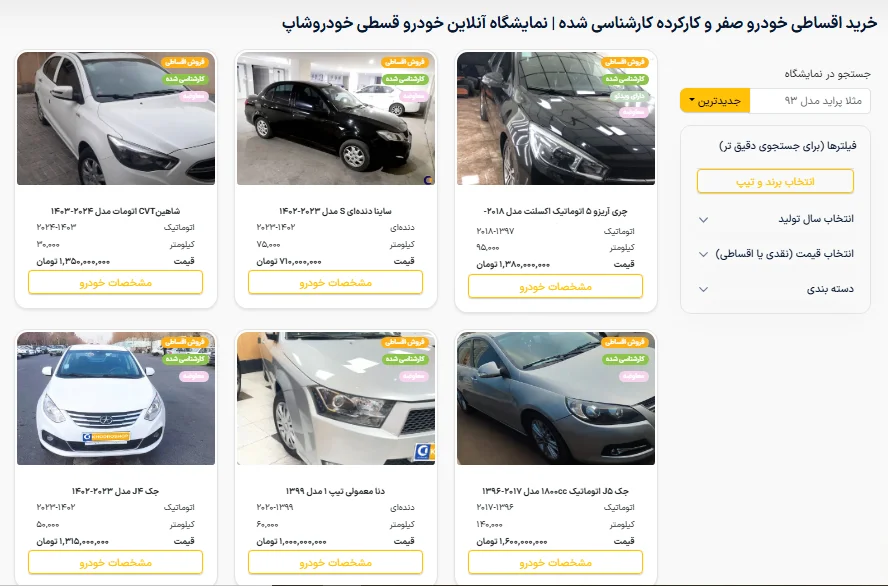Click the black Saina car photo

(x=336, y=118)
